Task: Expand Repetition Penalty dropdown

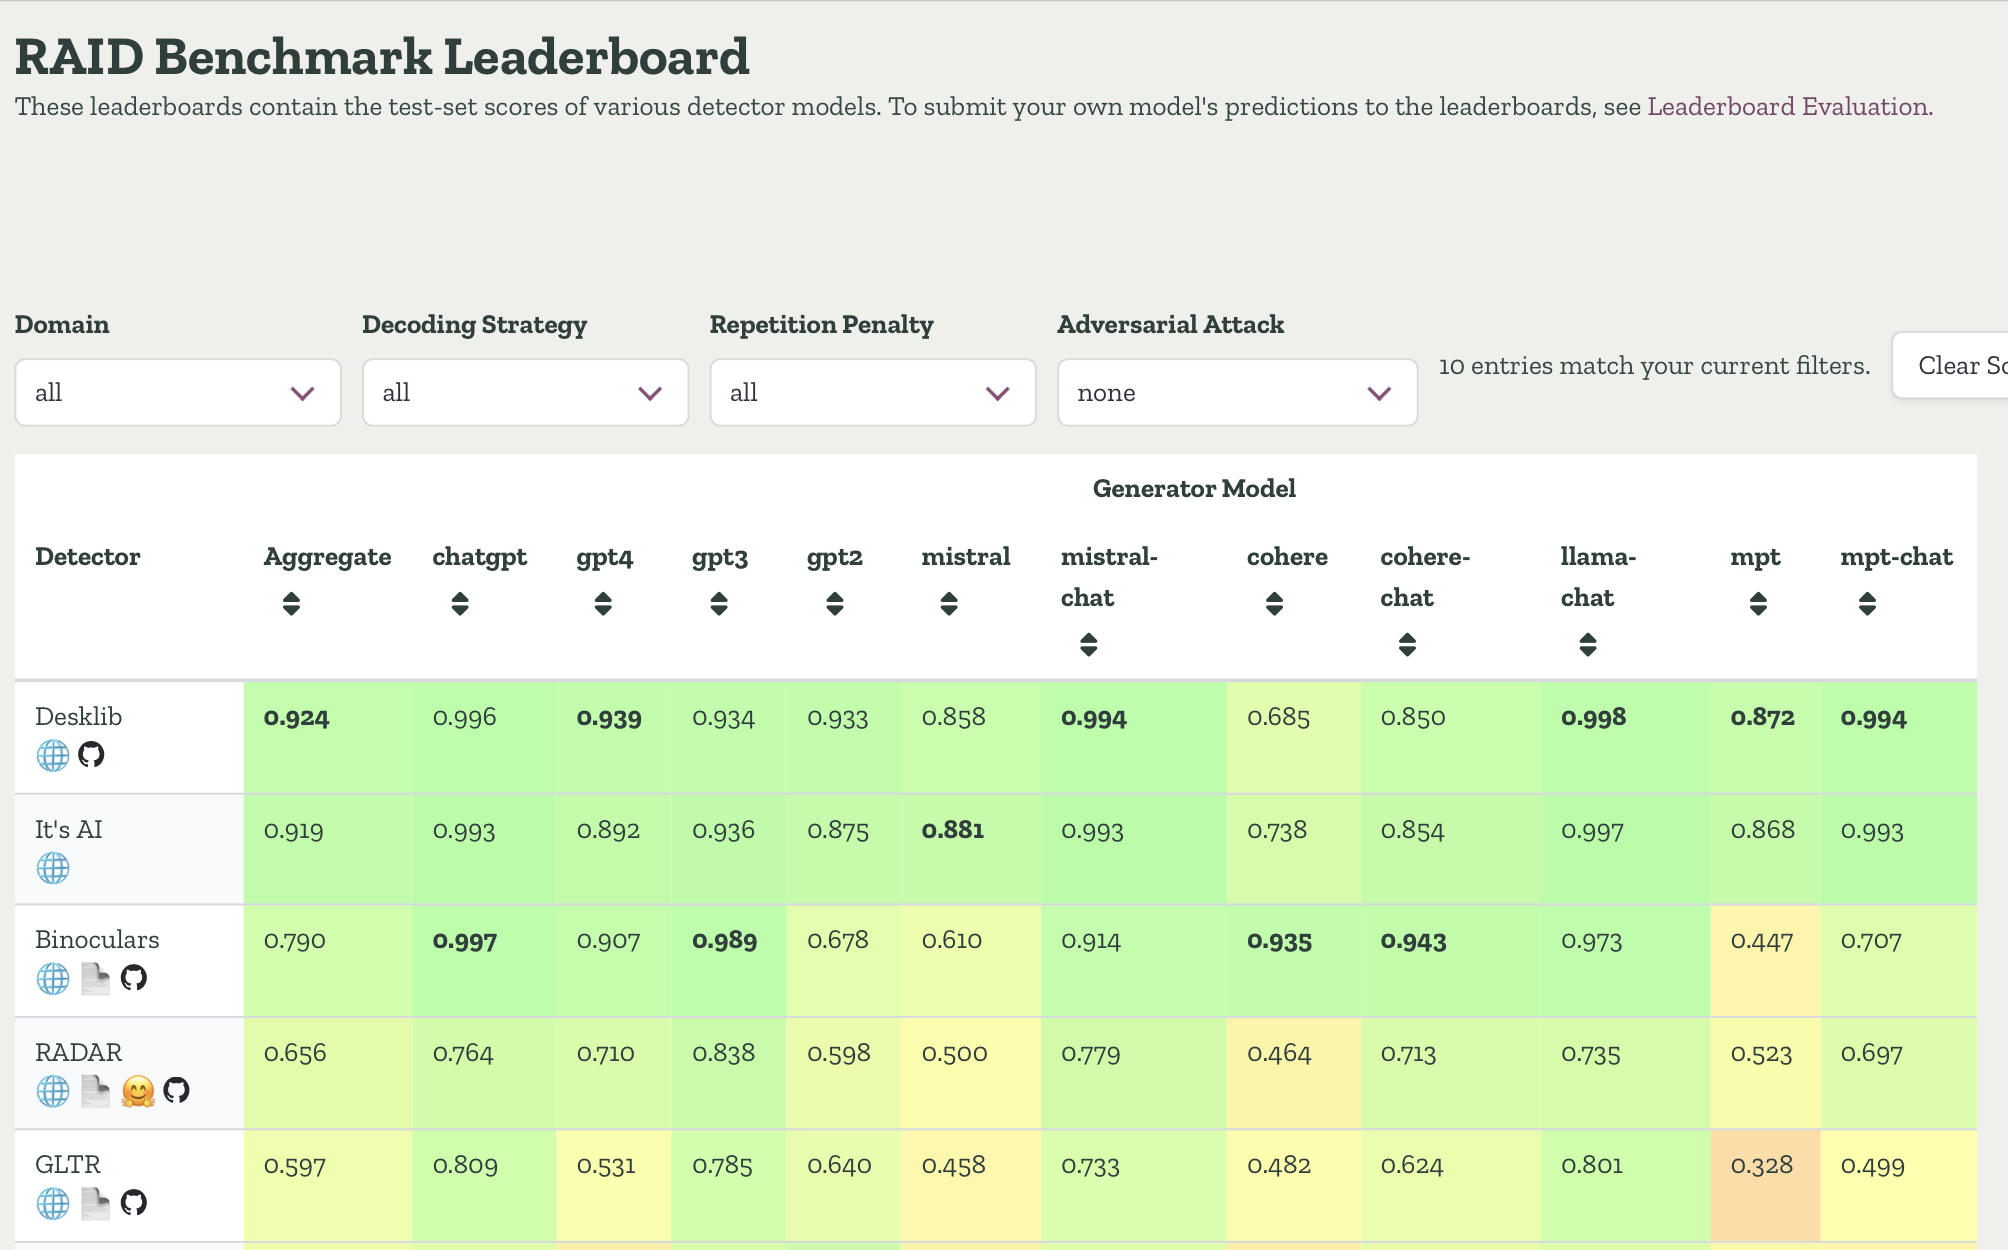Action: tap(872, 393)
